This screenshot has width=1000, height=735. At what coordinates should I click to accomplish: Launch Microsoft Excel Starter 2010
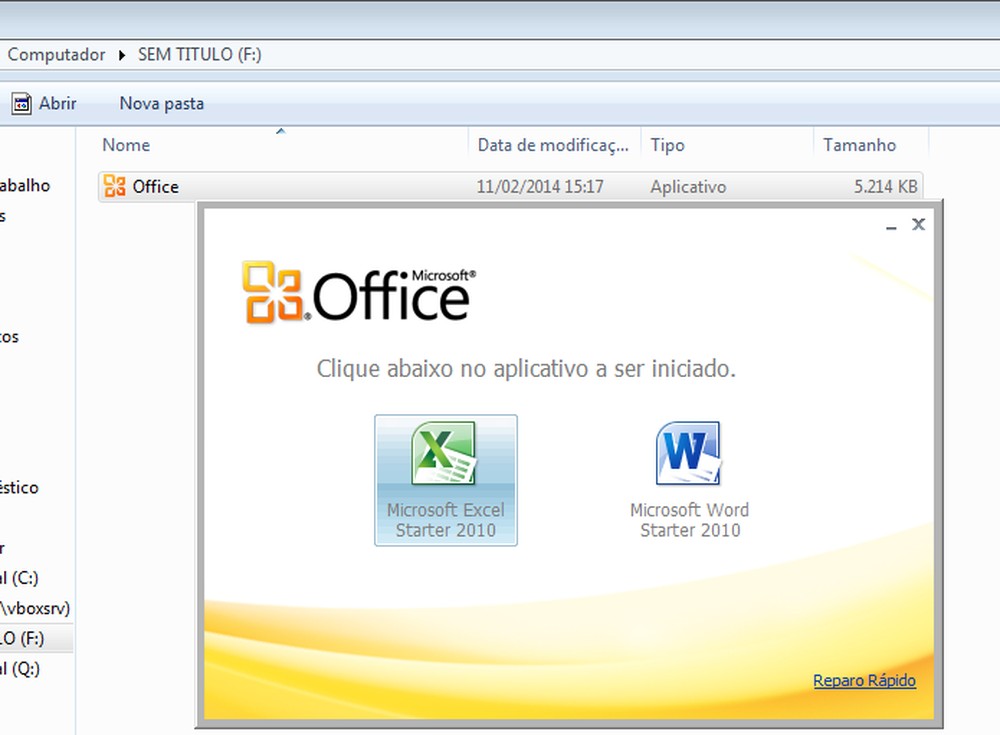tap(445, 481)
